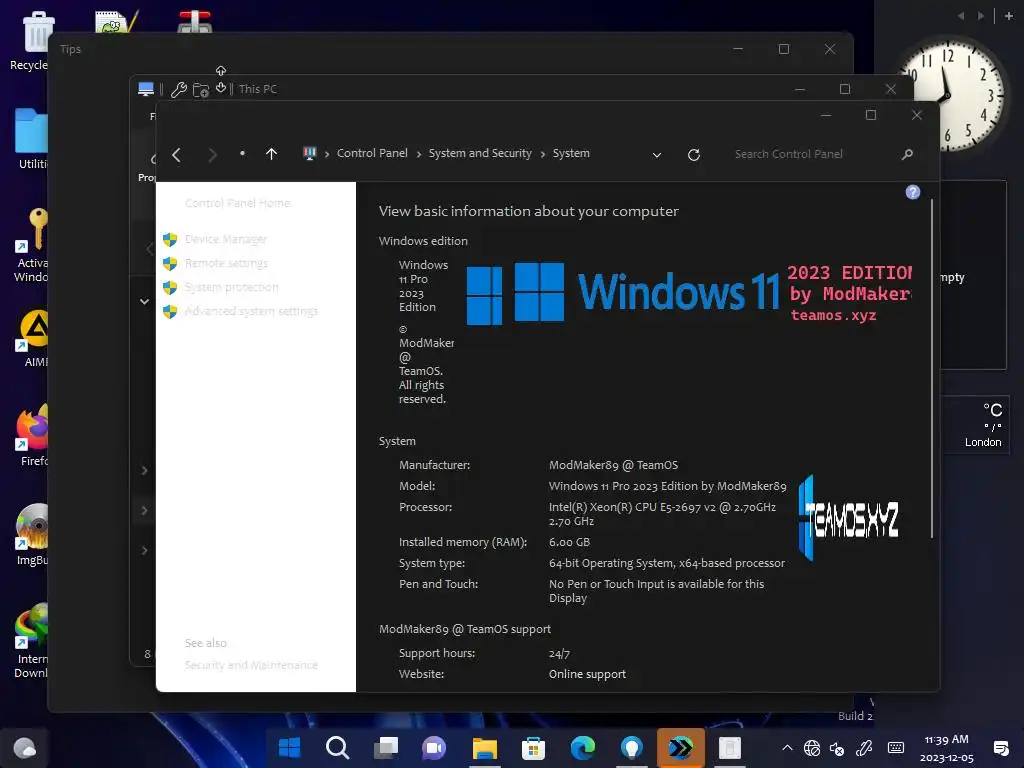Open the address bar history dropdown
This screenshot has width=1024, height=768.
pyautogui.click(x=656, y=155)
